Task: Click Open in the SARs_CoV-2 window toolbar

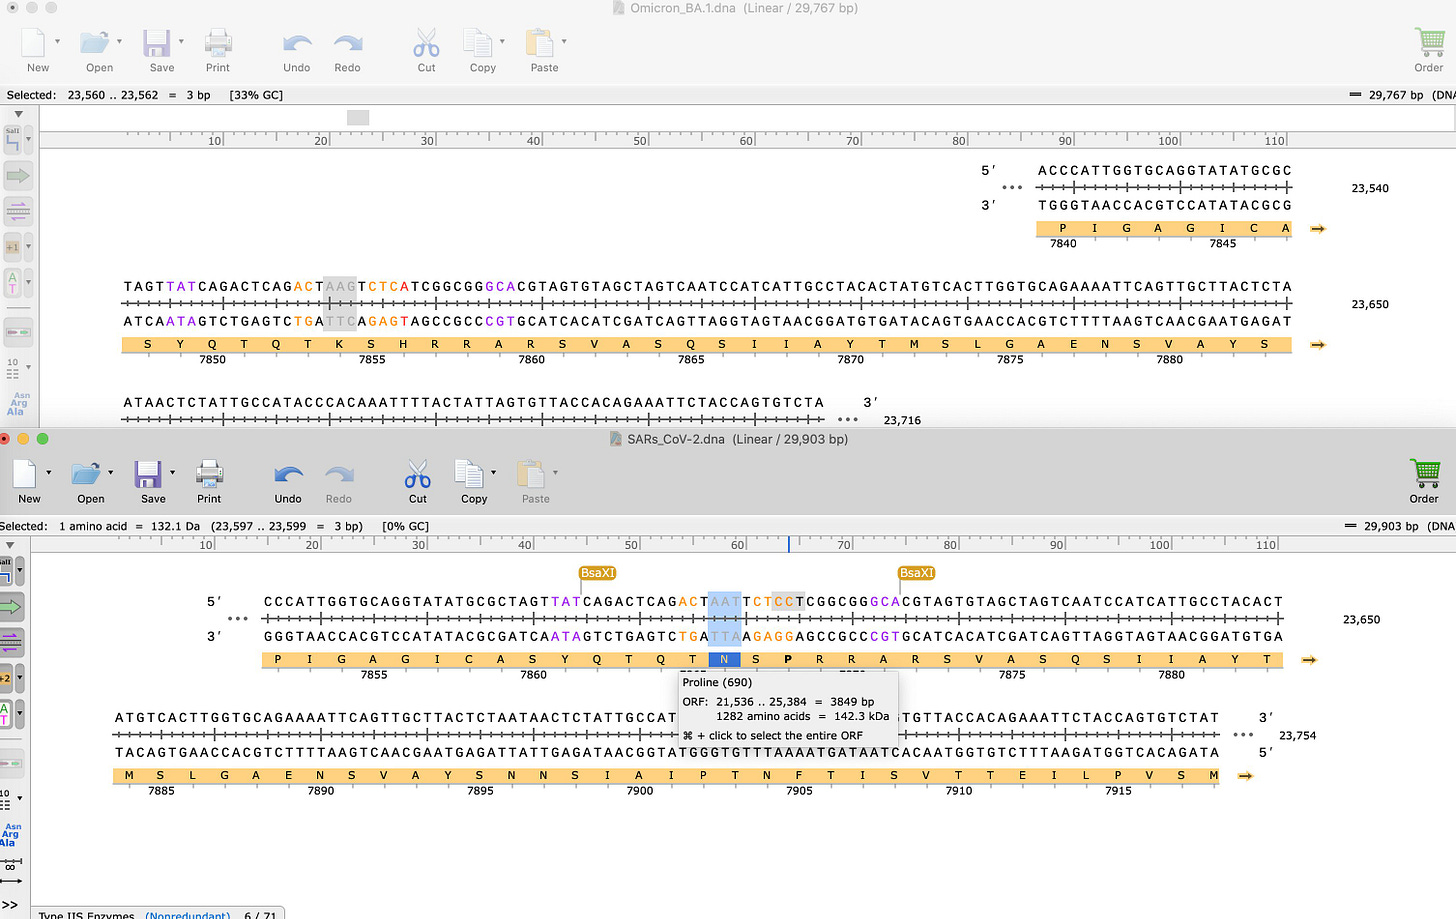Action: point(88,481)
